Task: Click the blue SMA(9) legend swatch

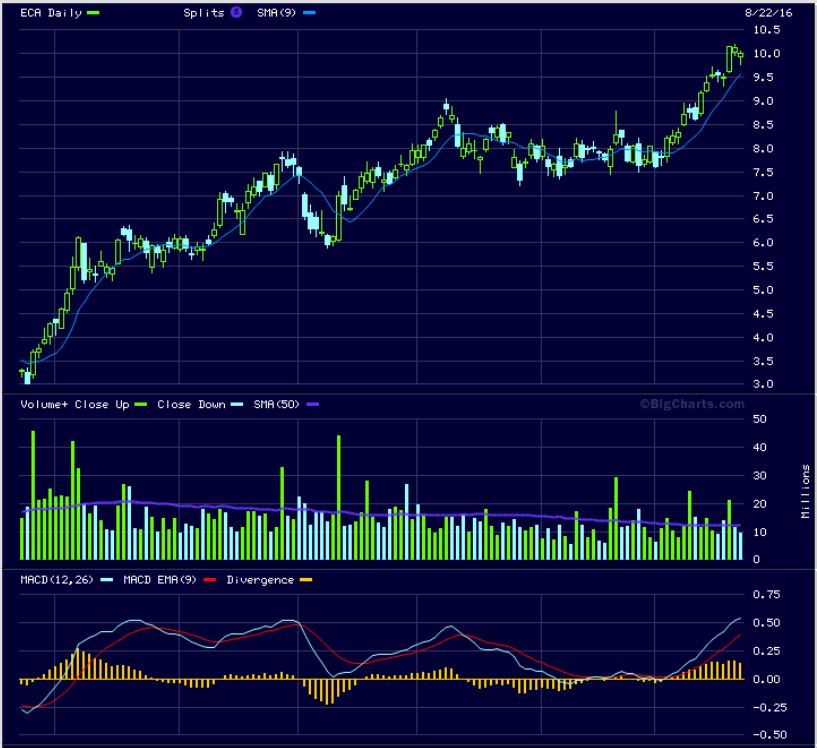Action: [x=310, y=13]
